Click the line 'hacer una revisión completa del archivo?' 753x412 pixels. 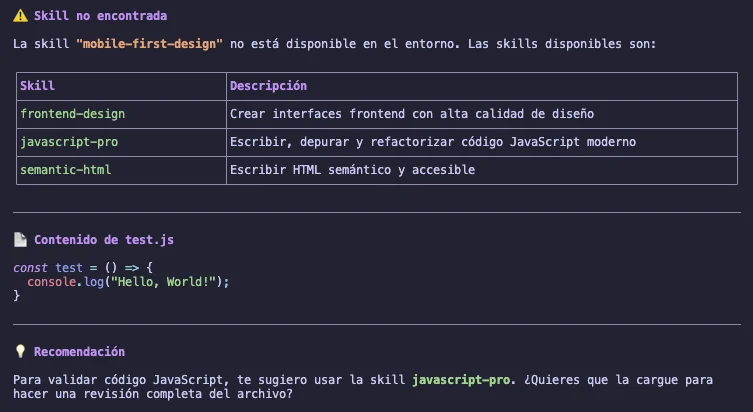pyautogui.click(x=153, y=394)
